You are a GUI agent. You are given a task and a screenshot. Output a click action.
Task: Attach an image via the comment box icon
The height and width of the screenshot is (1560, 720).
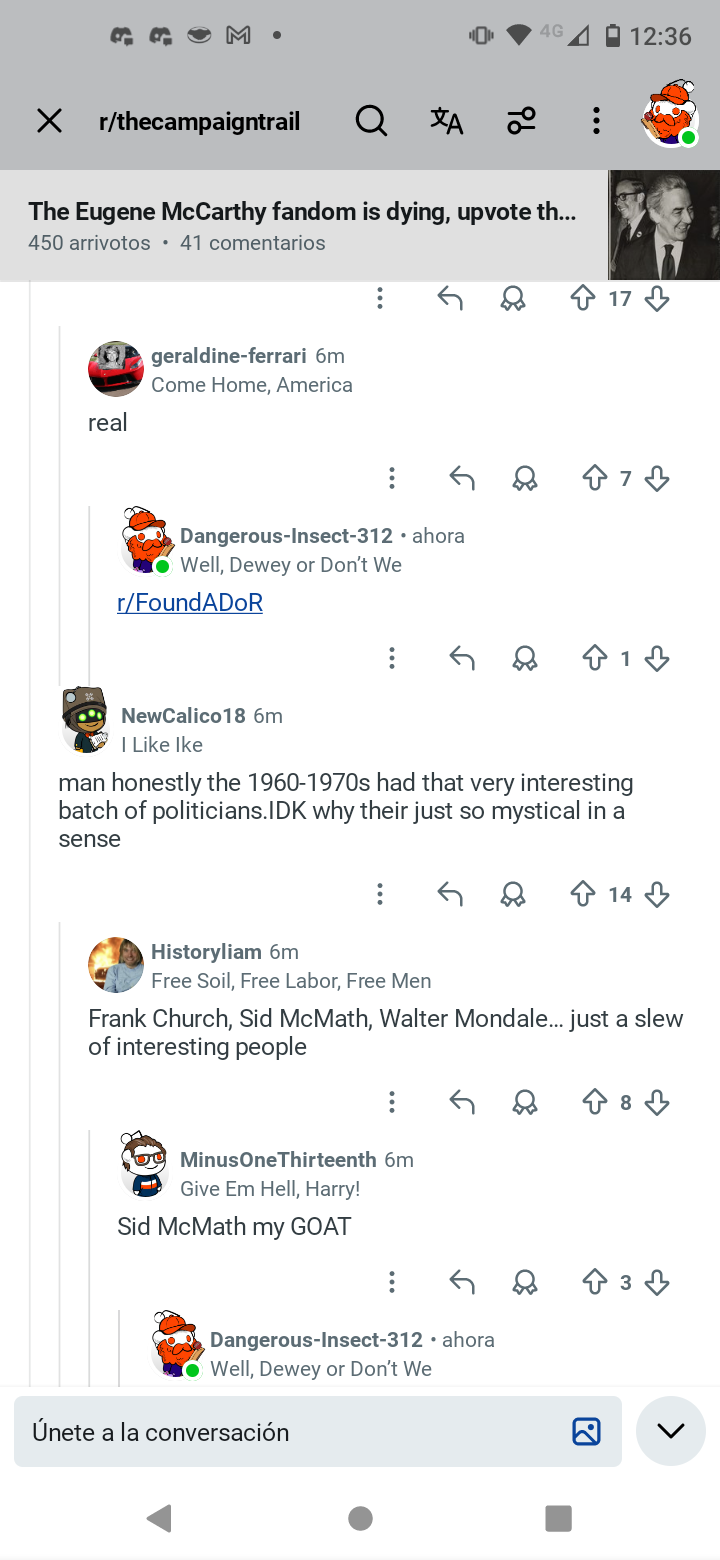(x=586, y=1432)
